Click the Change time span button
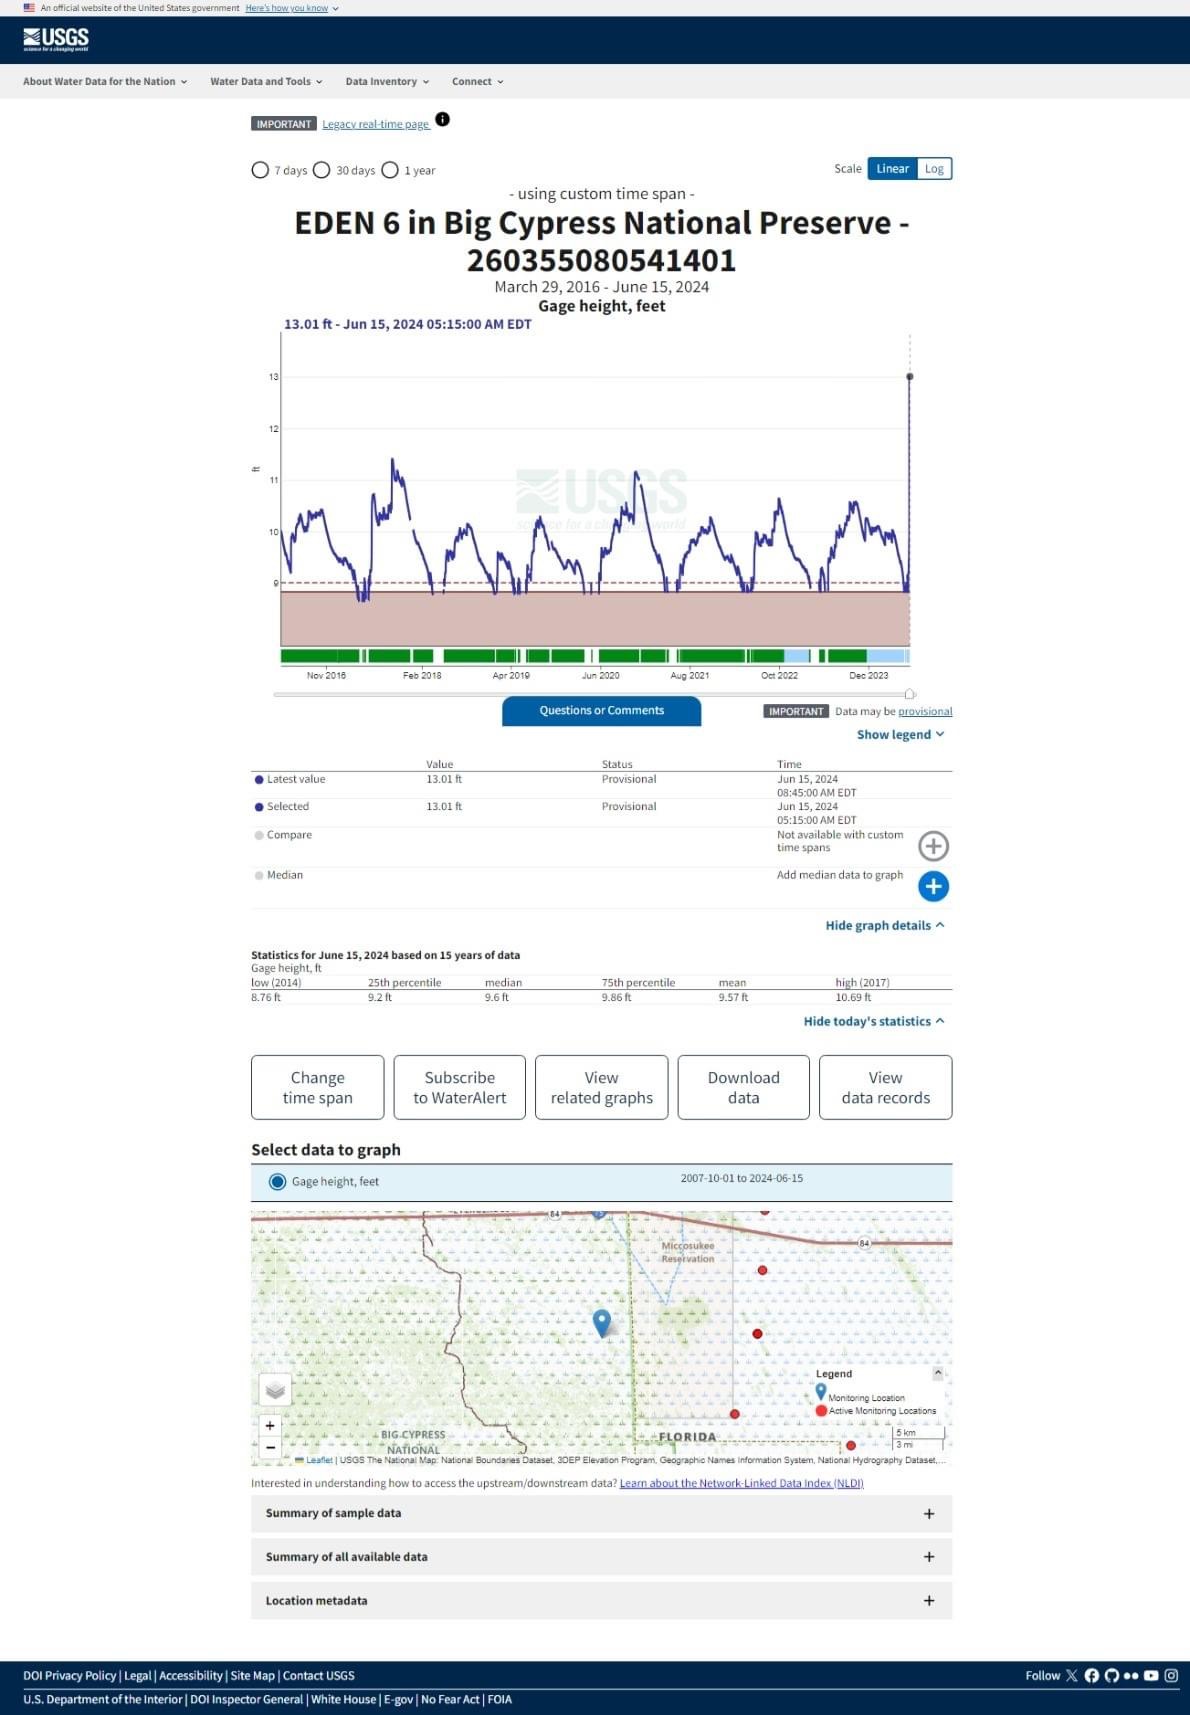This screenshot has width=1190, height=1715. (x=317, y=1087)
